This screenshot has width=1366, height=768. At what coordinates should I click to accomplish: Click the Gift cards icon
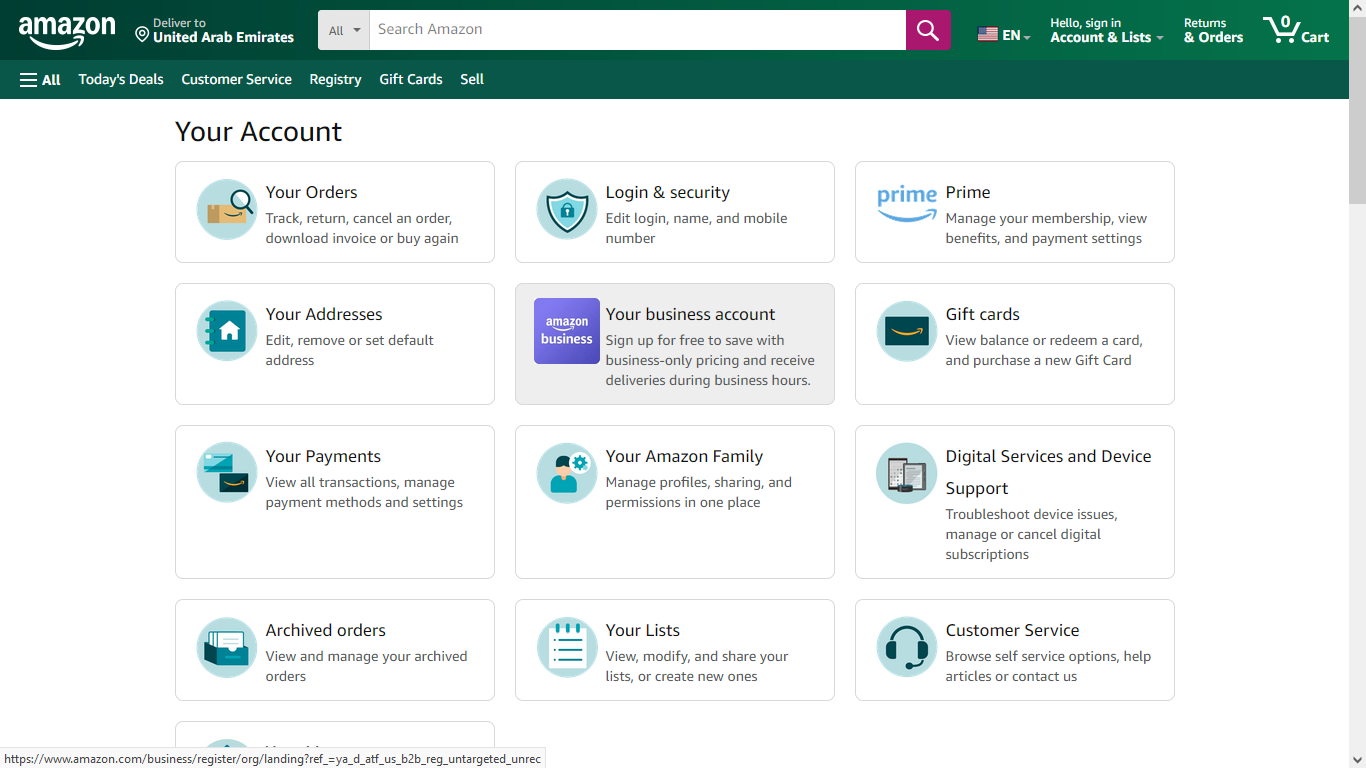[907, 331]
